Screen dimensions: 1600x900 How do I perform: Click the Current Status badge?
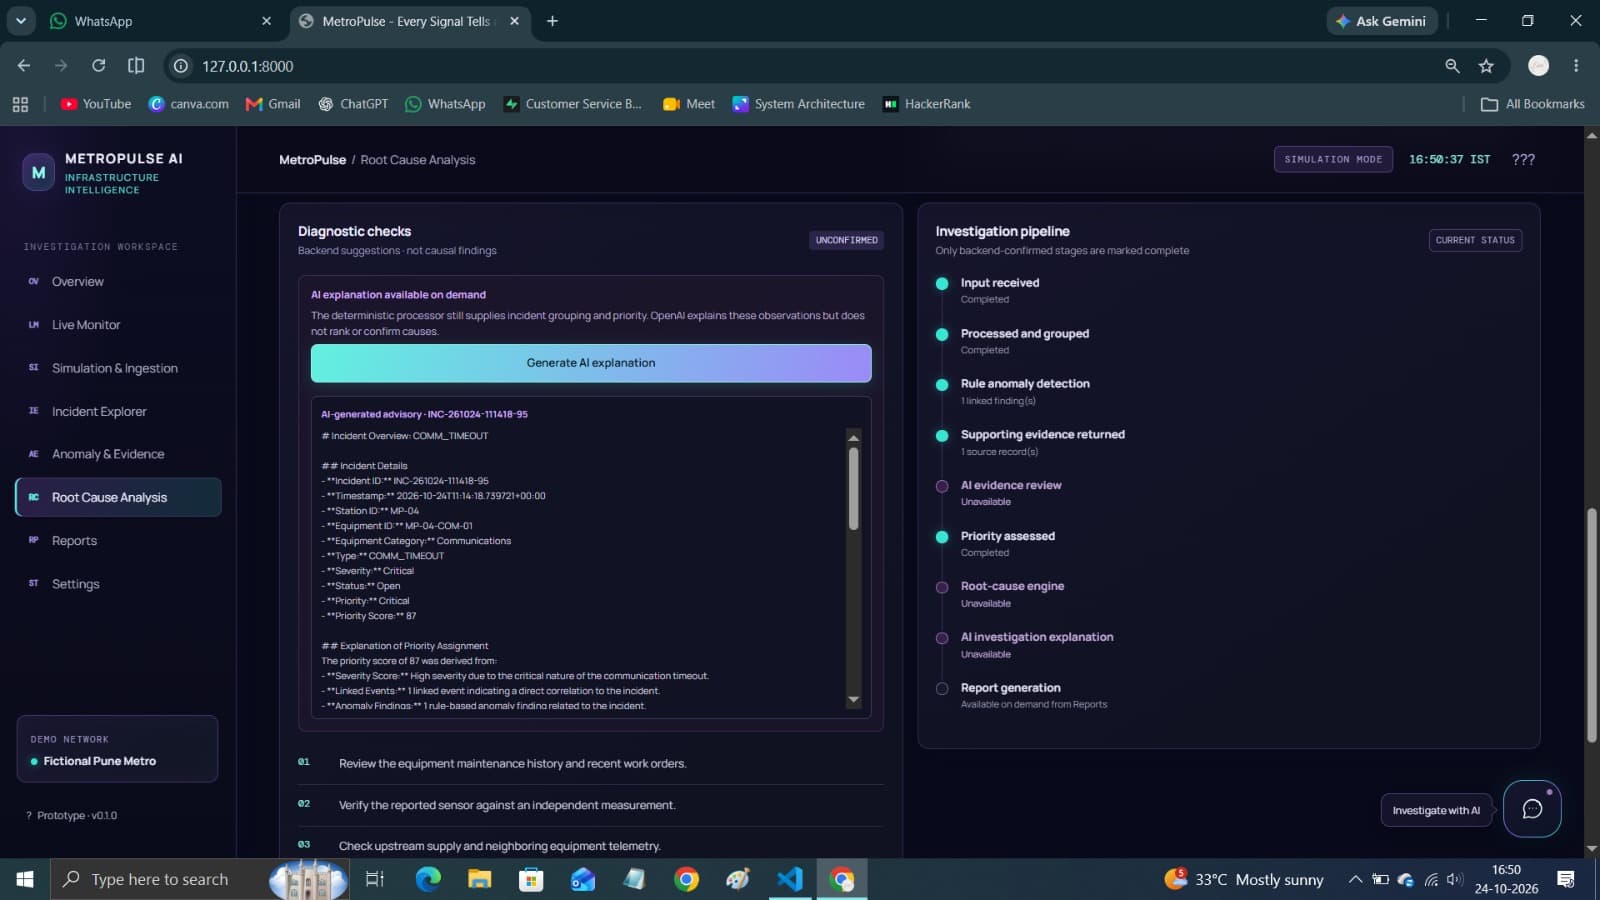click(x=1475, y=240)
